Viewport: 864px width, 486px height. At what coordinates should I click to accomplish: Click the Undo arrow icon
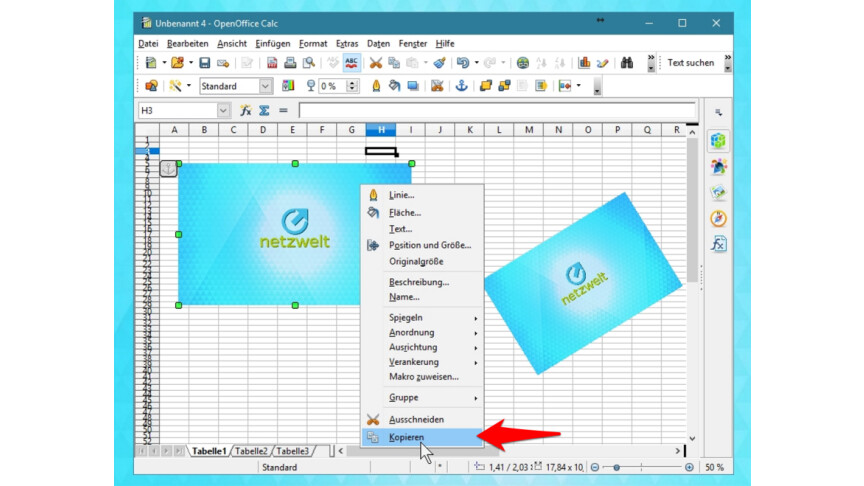click(x=463, y=63)
